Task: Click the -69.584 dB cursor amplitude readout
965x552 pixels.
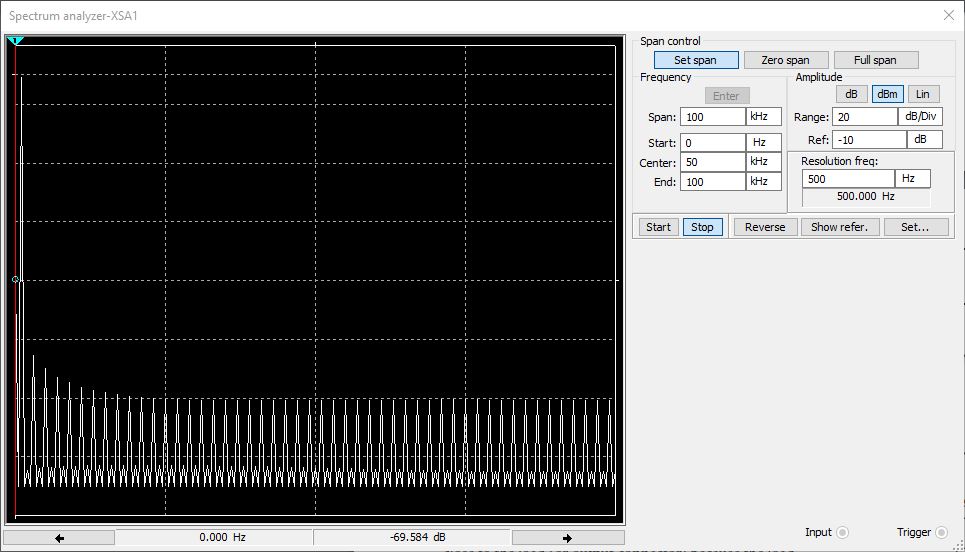Action: (412, 538)
